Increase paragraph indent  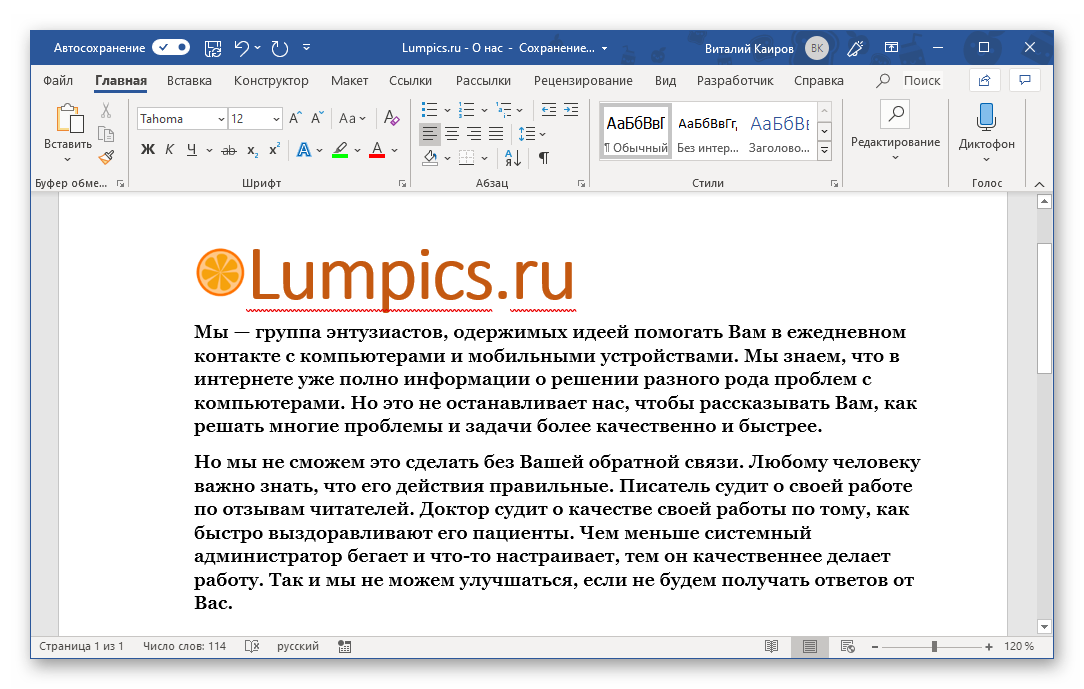[571, 110]
